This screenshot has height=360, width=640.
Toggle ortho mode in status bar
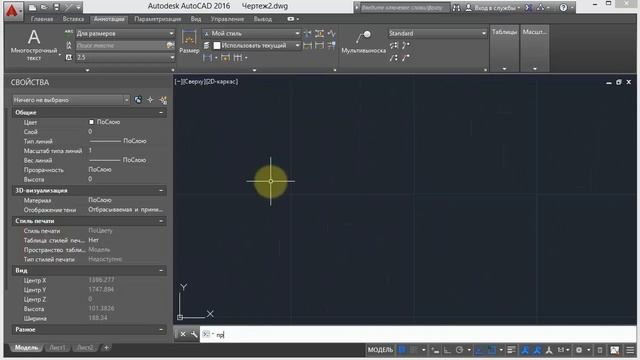pos(448,350)
